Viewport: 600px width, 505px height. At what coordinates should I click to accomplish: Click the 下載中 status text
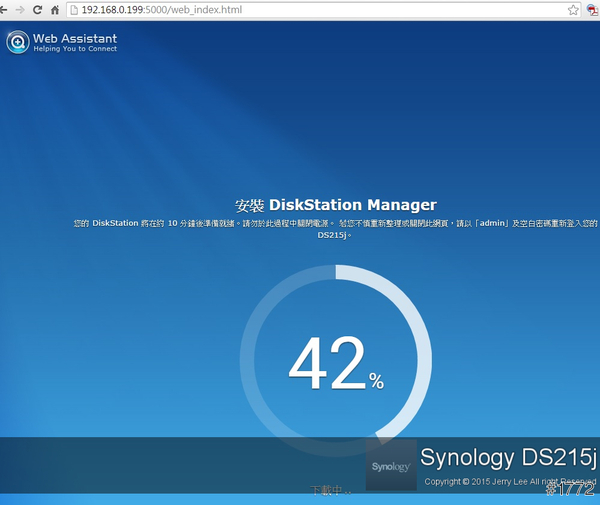[329, 491]
